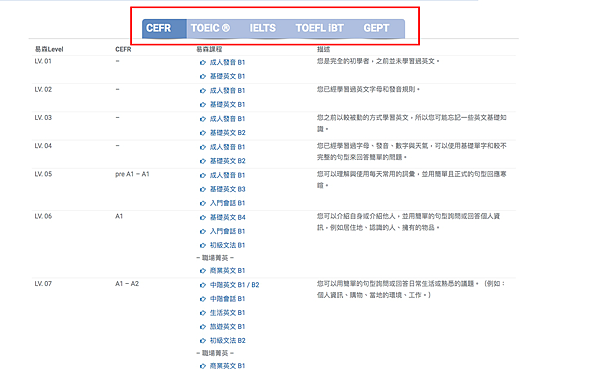
Task: Click the LV. 01 description about complete beginners
Action: (x=378, y=61)
